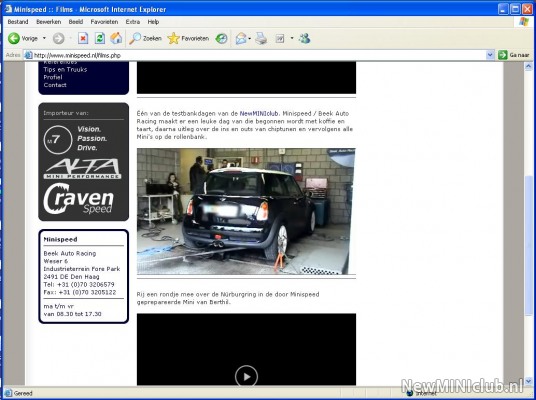Click the Craven Speed logo
Screen dimensions: 536x400
click(78, 199)
